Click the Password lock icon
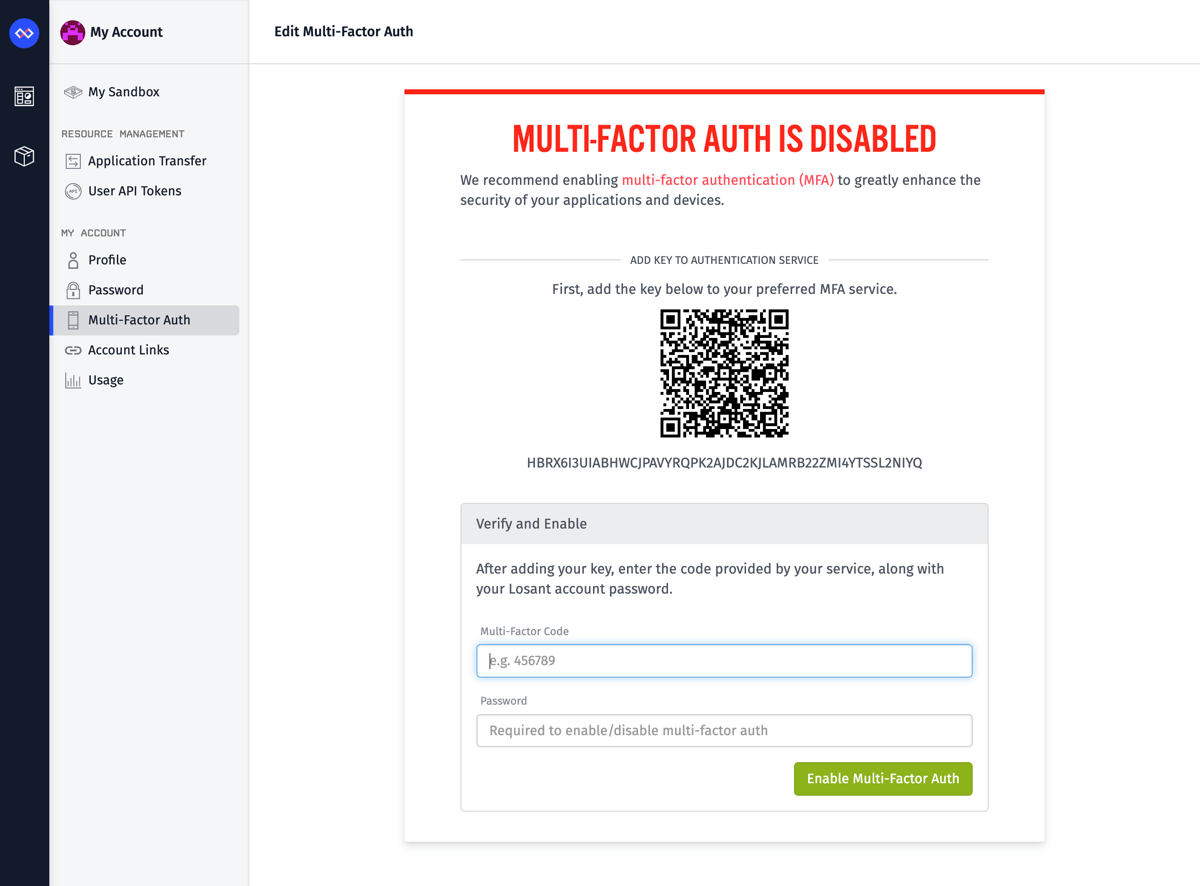Viewport: 1200px width, 886px height. click(73, 290)
